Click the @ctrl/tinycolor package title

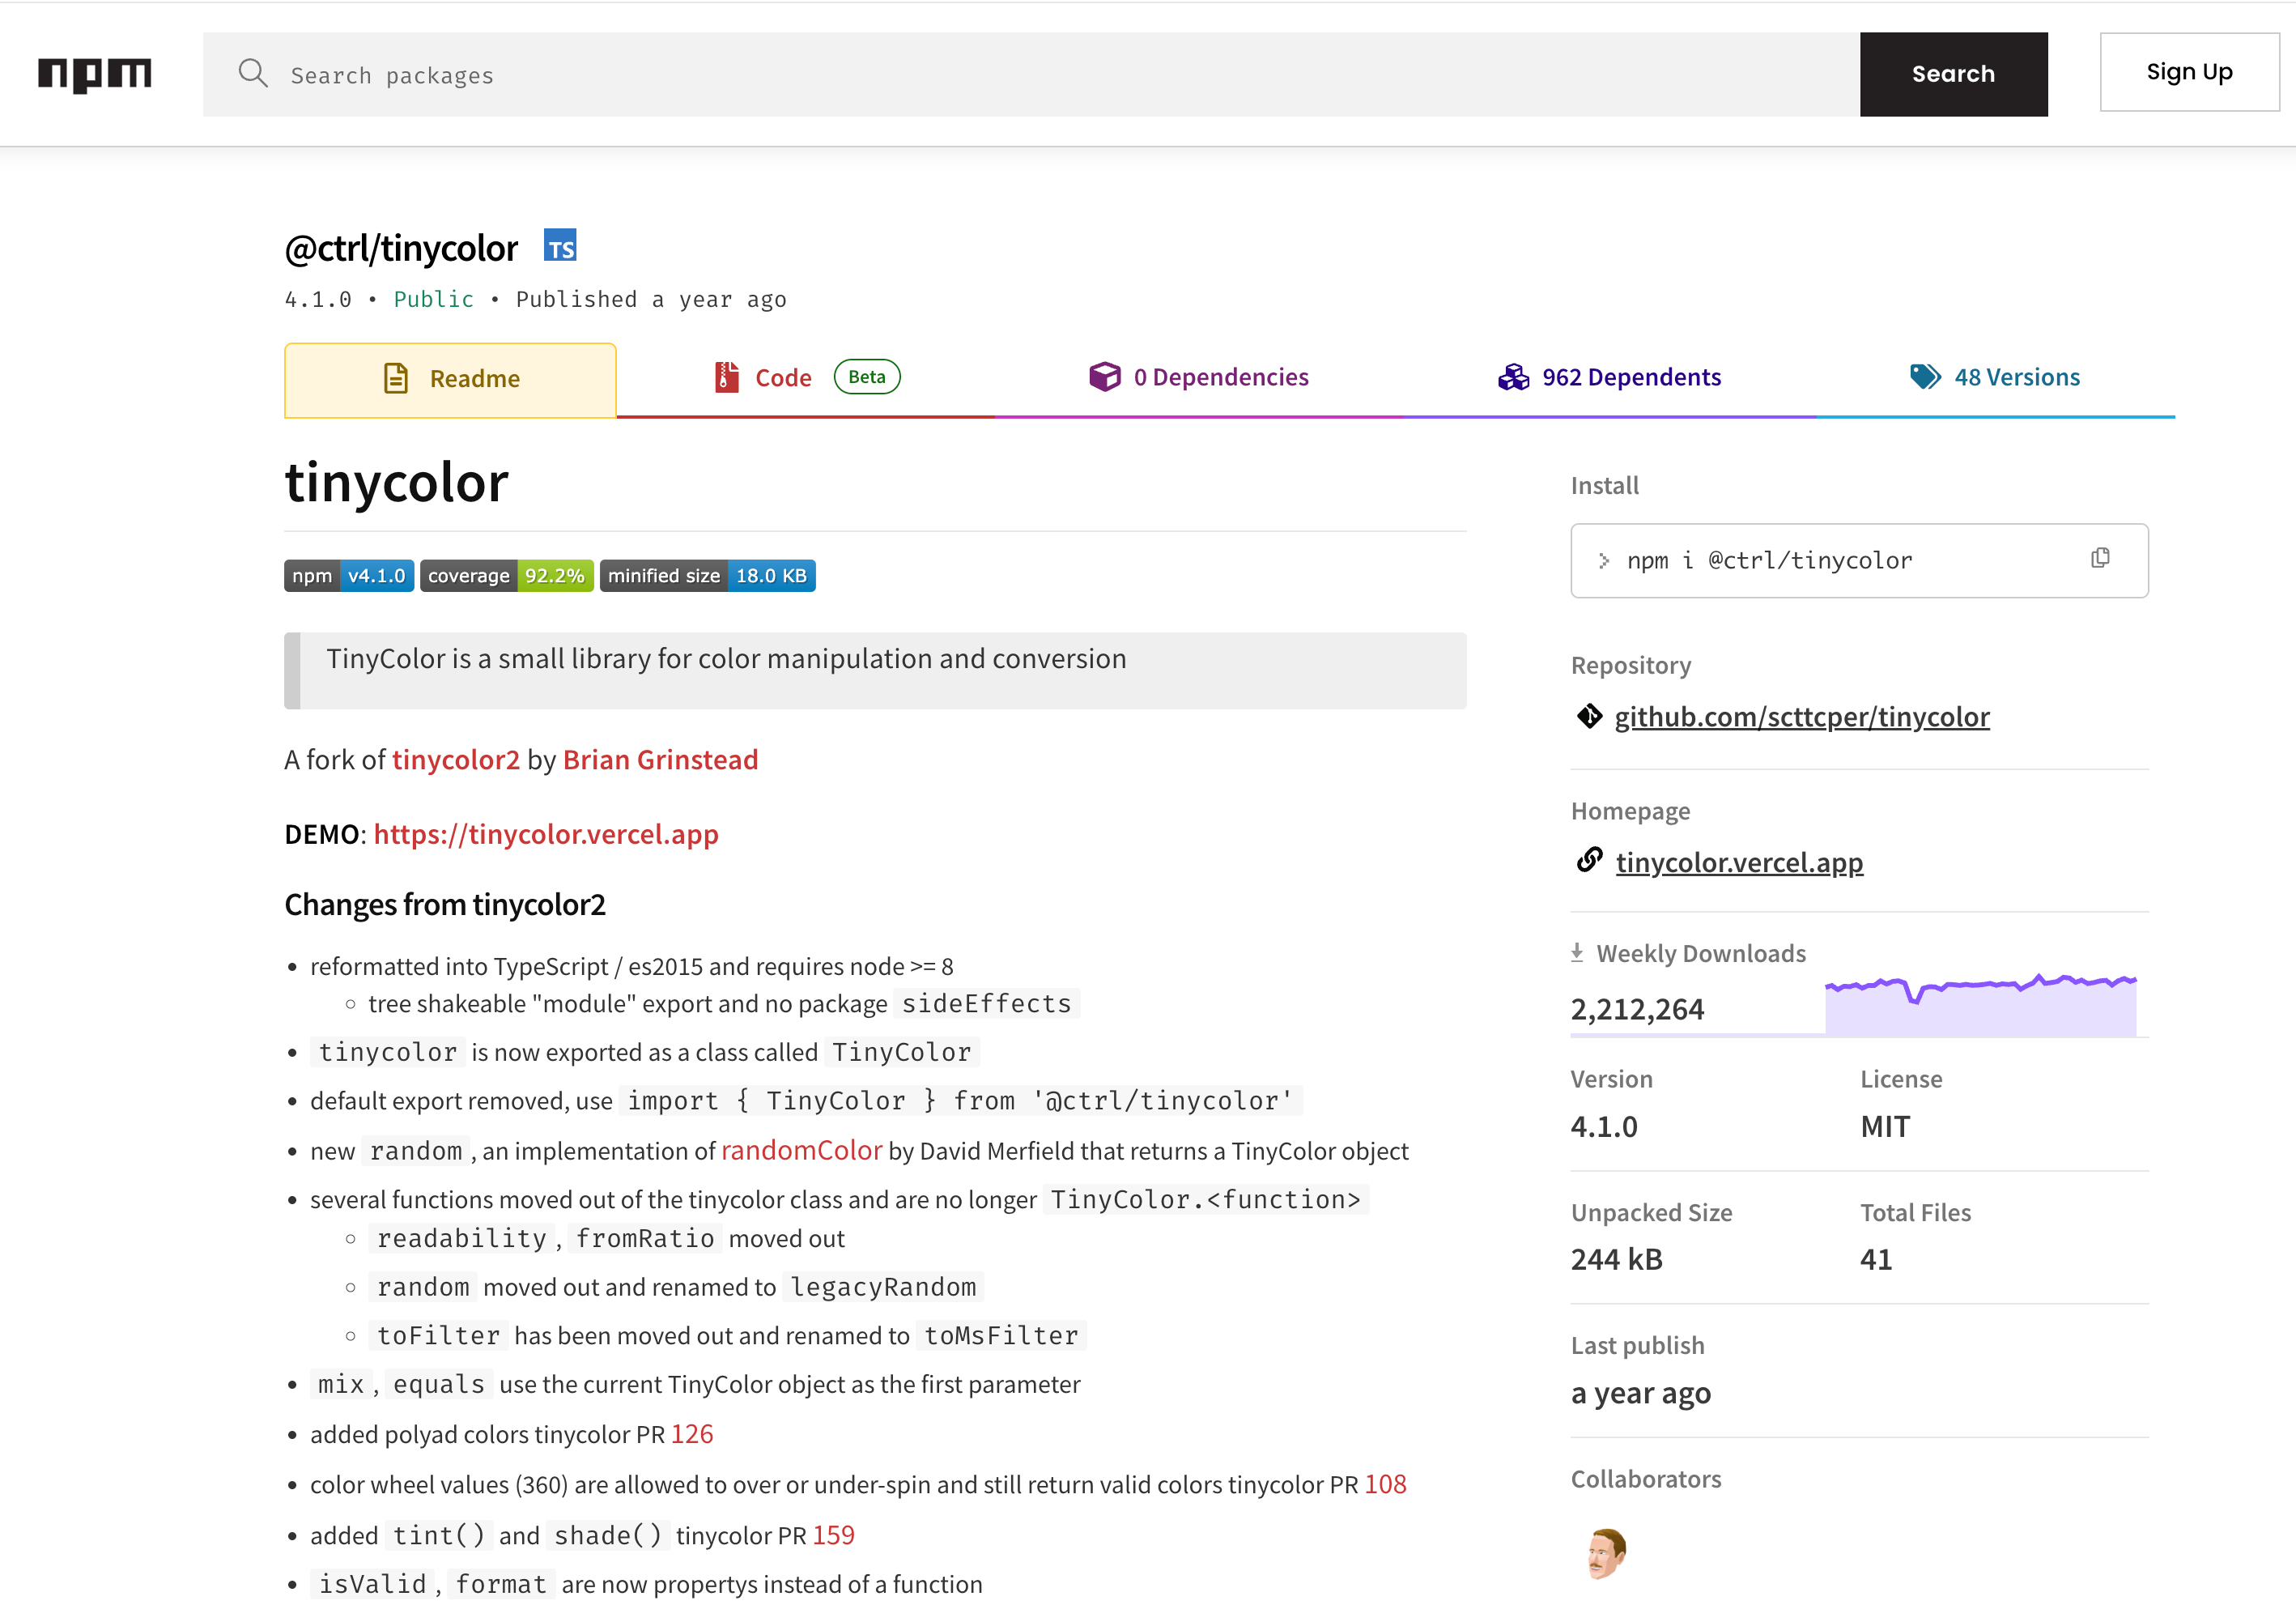[401, 248]
